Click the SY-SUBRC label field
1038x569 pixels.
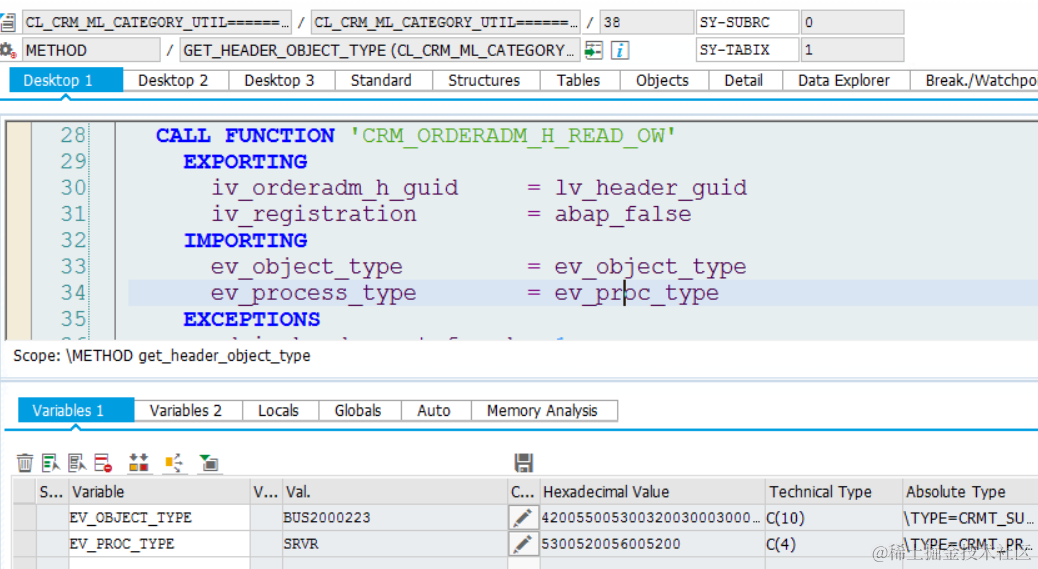pos(747,22)
